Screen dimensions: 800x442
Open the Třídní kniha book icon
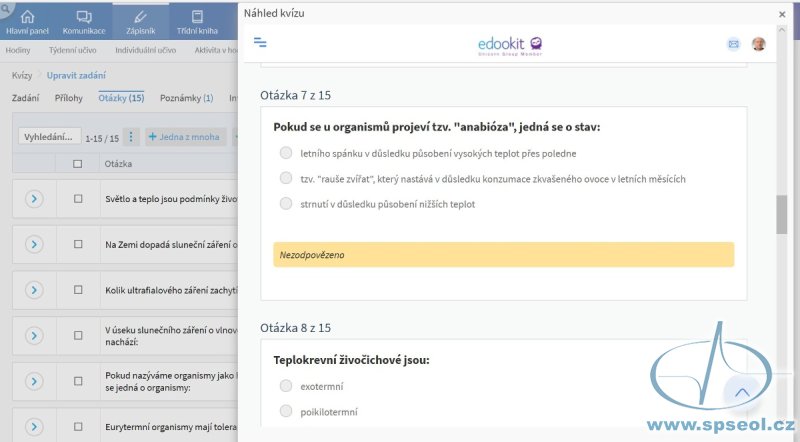pos(197,17)
